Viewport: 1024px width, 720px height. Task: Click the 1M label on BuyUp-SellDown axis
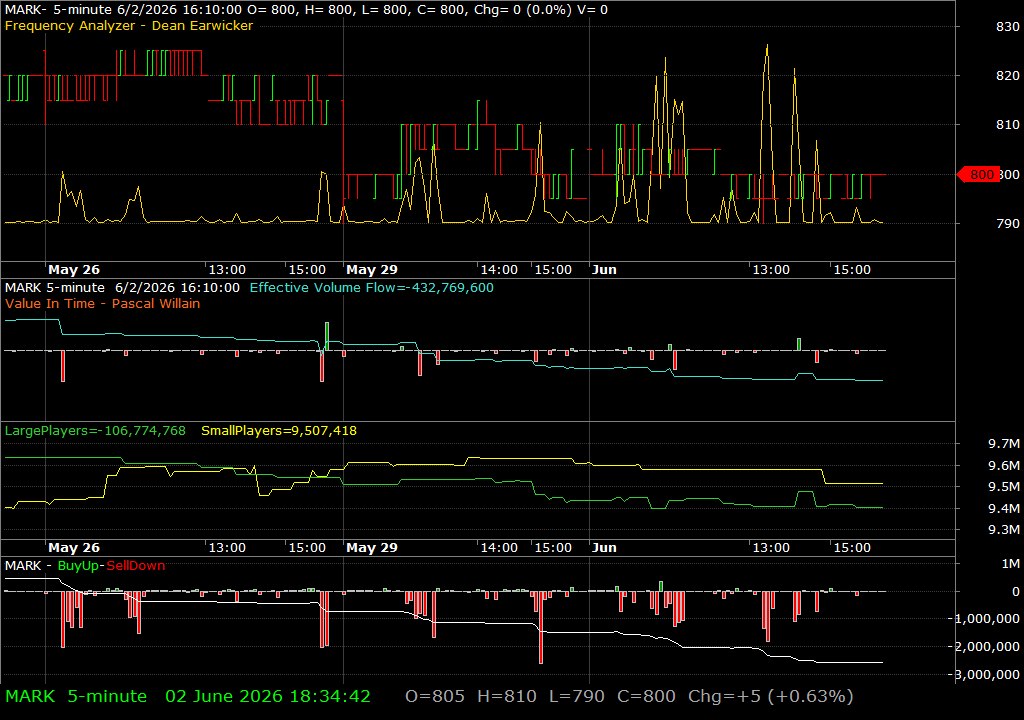coord(1011,564)
